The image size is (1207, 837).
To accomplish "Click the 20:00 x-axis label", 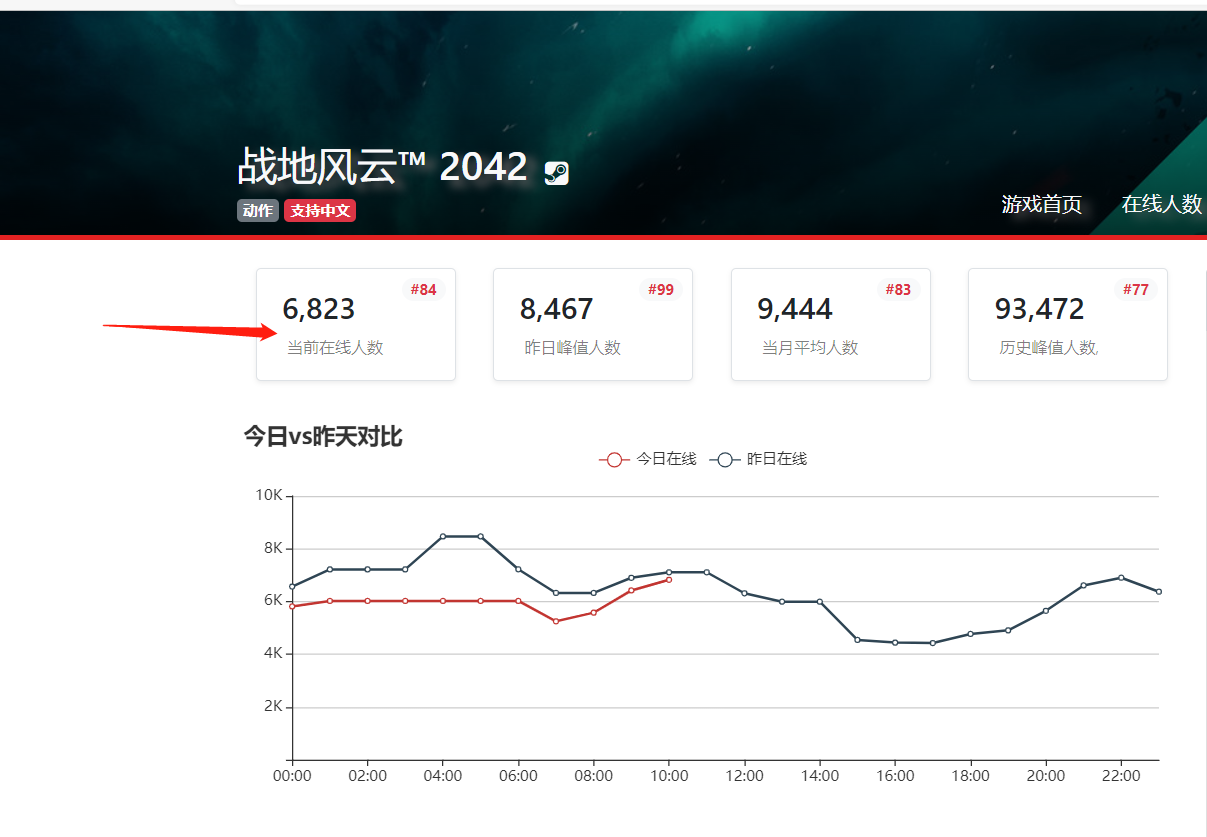I will coord(1046,776).
